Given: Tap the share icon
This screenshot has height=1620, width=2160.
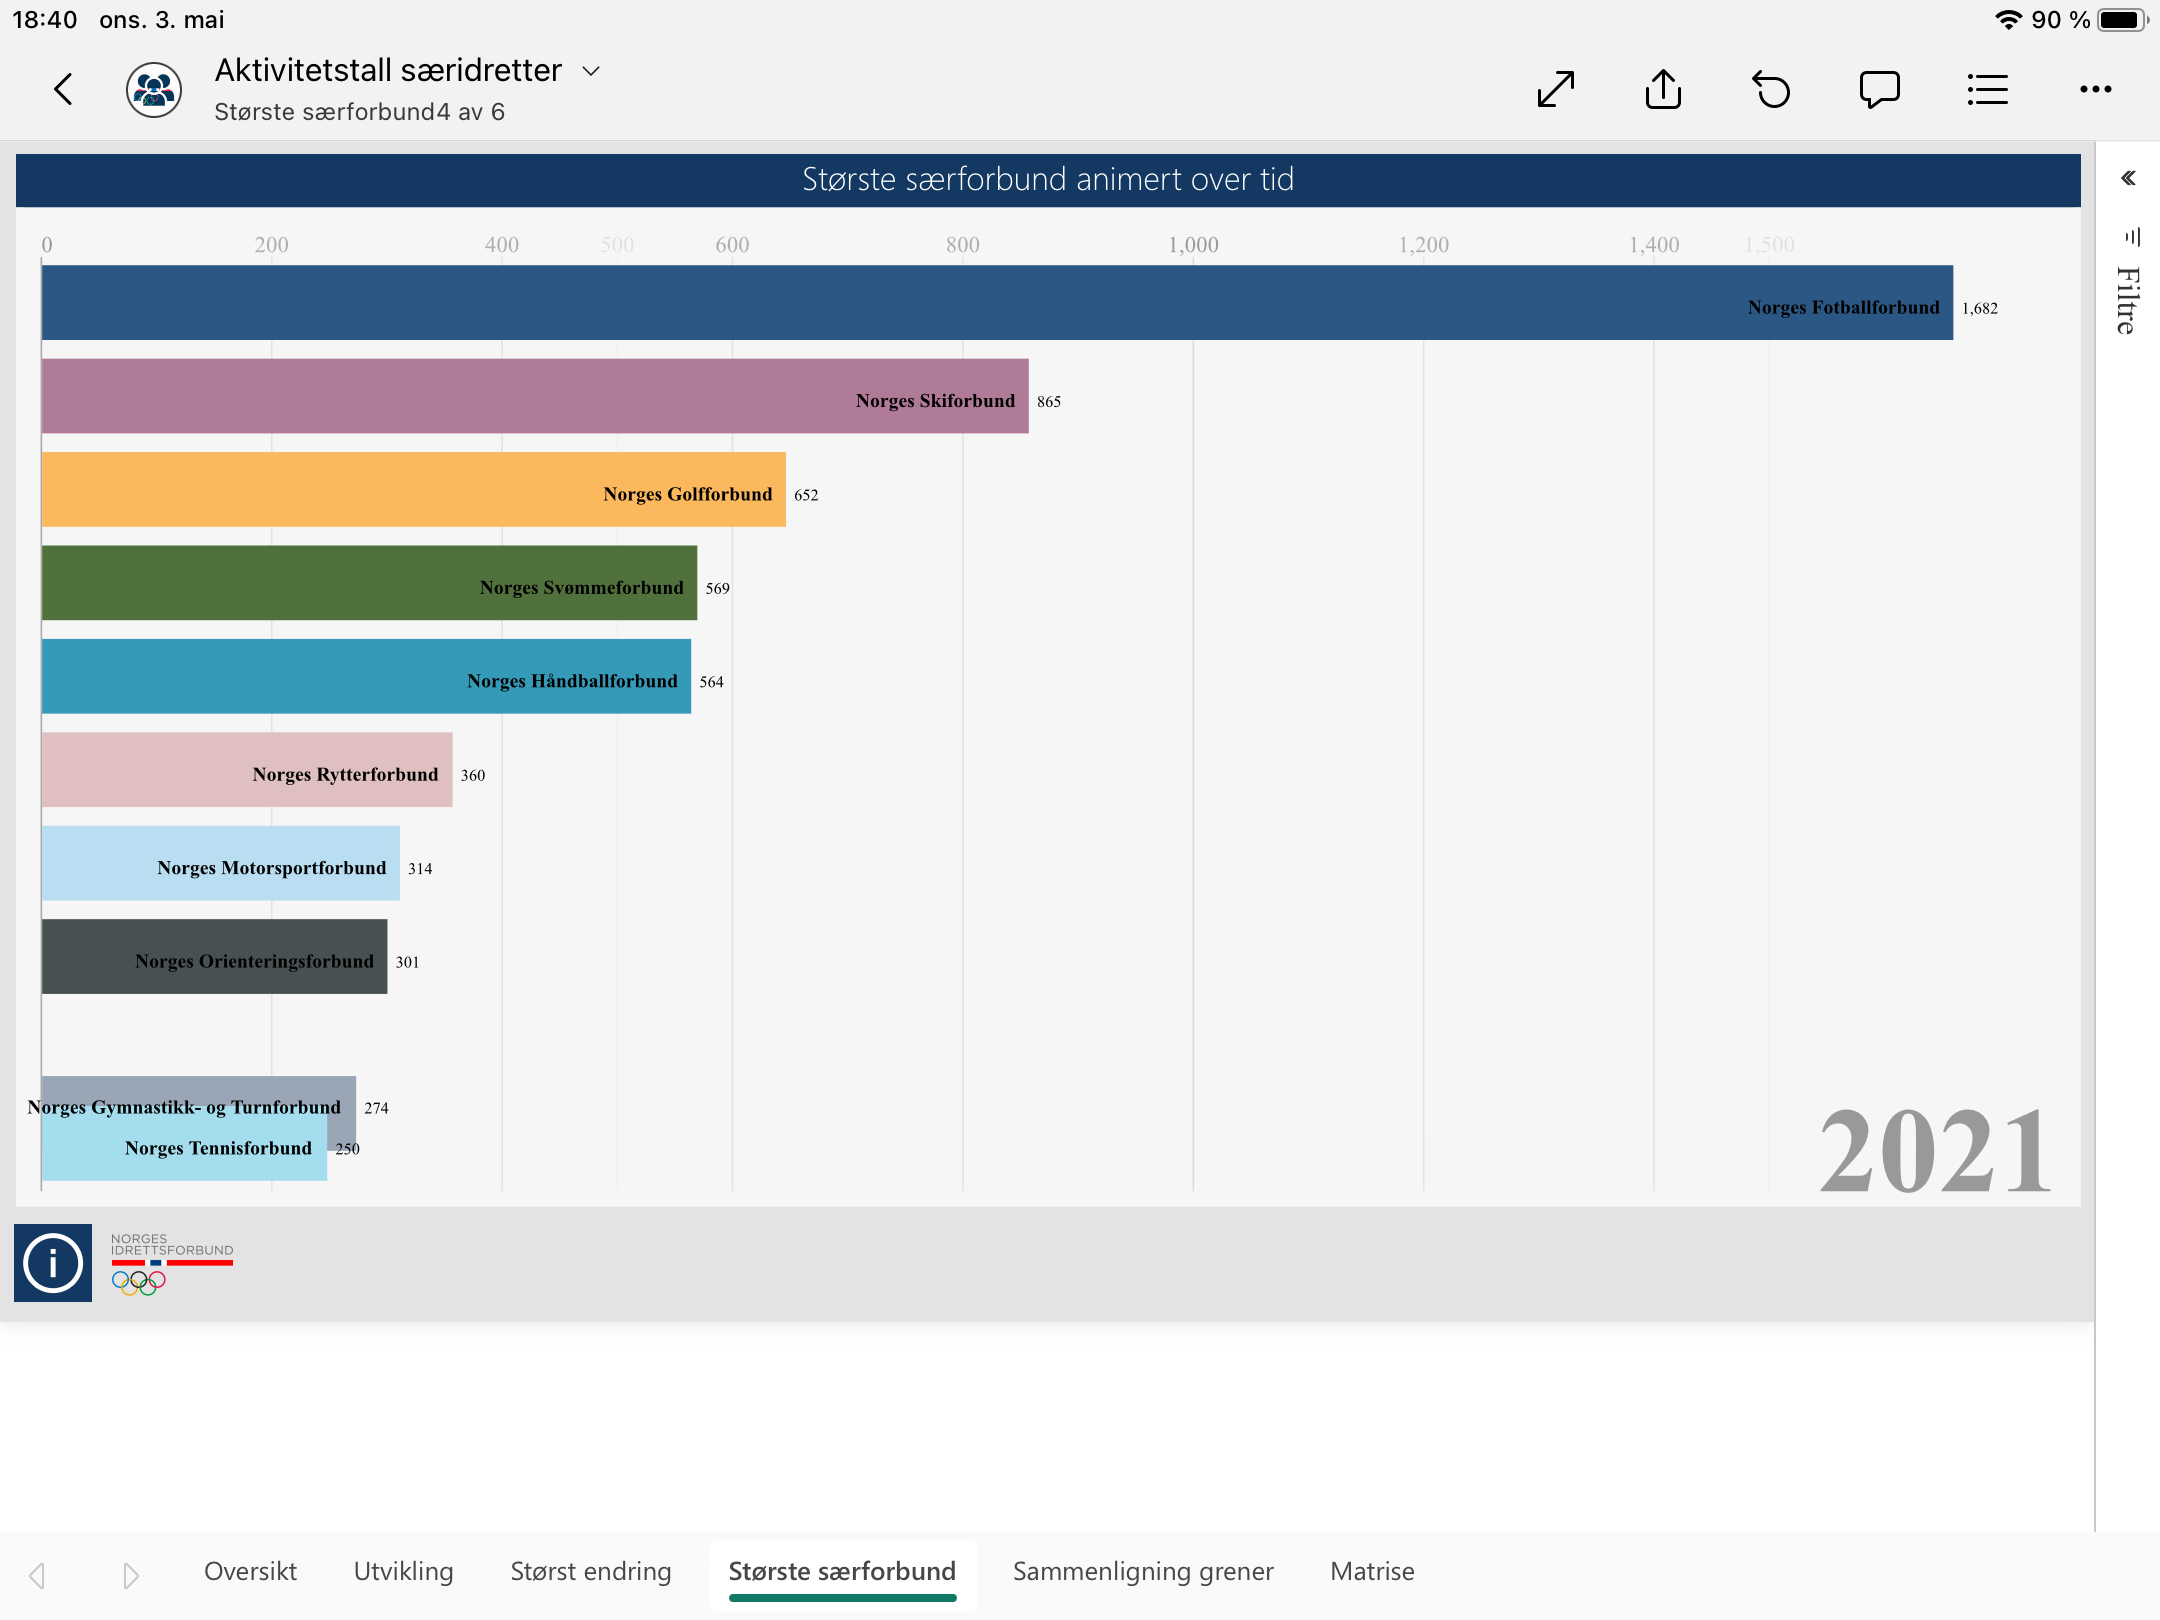Looking at the screenshot, I should point(1664,89).
